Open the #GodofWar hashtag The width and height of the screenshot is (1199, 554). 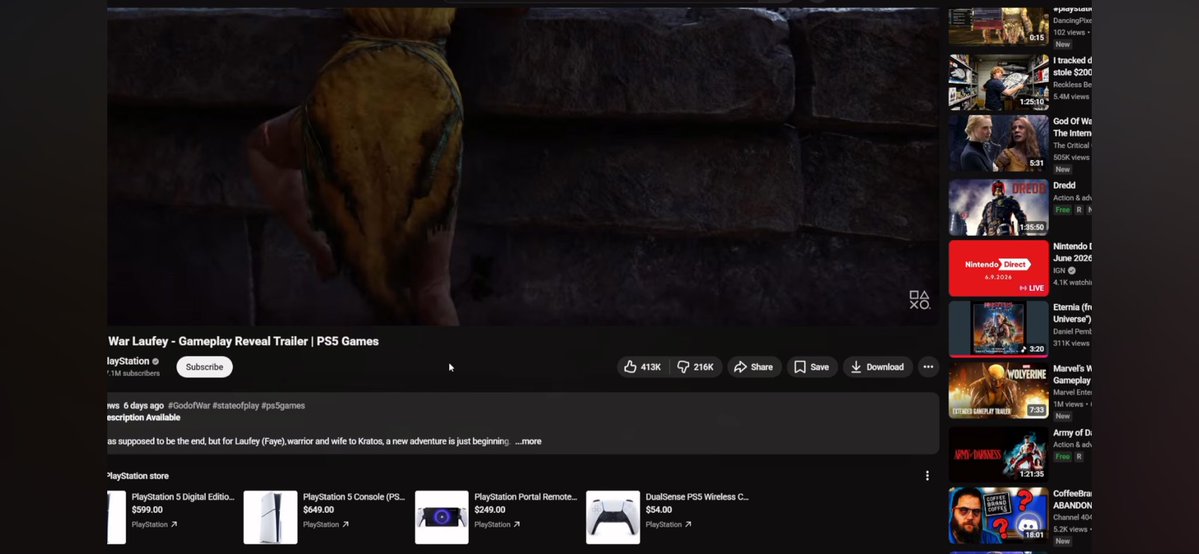click(189, 406)
